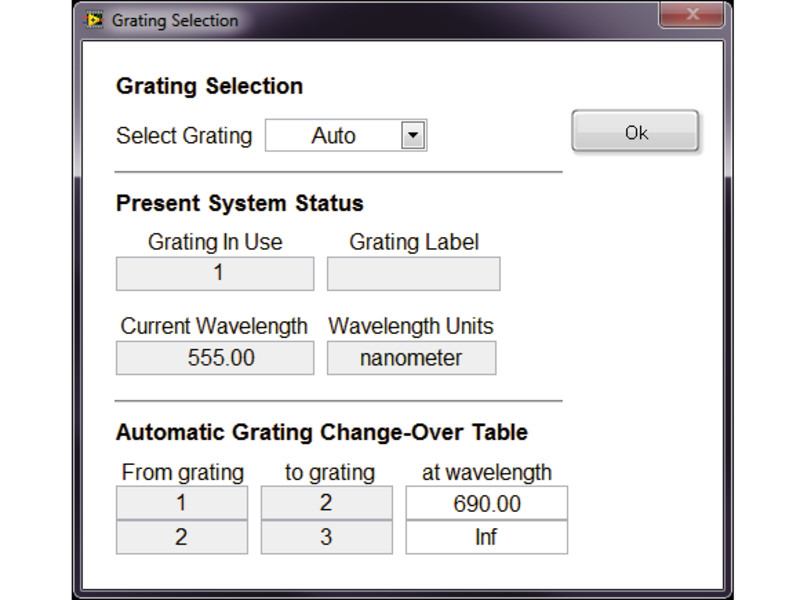
Task: Select the Current Wavelength value 555.00
Action: [213, 356]
